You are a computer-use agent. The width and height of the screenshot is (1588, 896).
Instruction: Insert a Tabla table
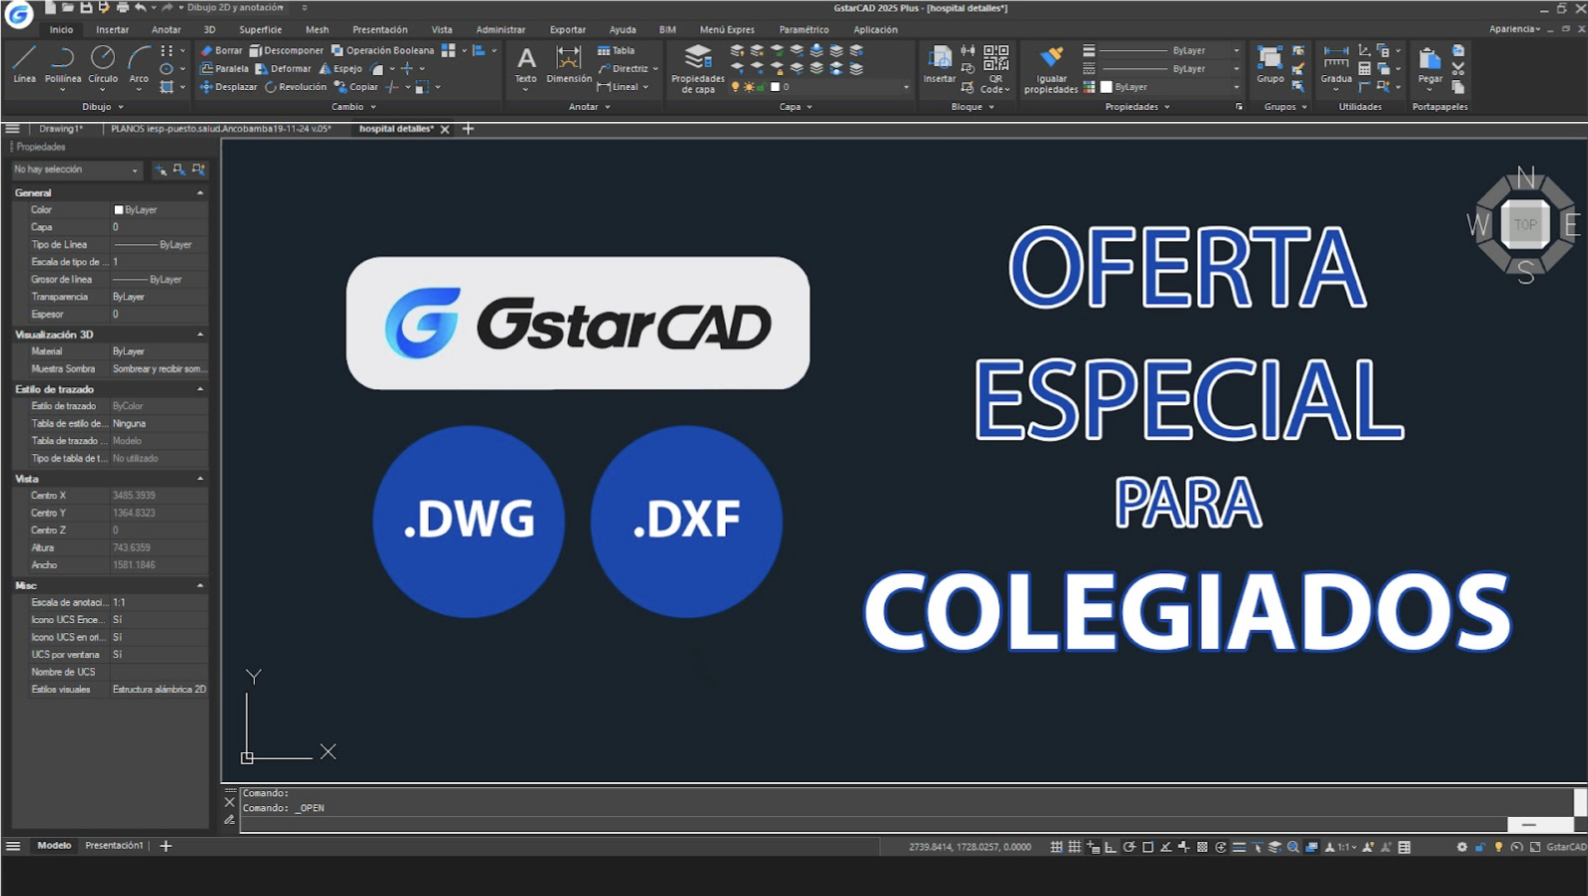[x=616, y=50]
